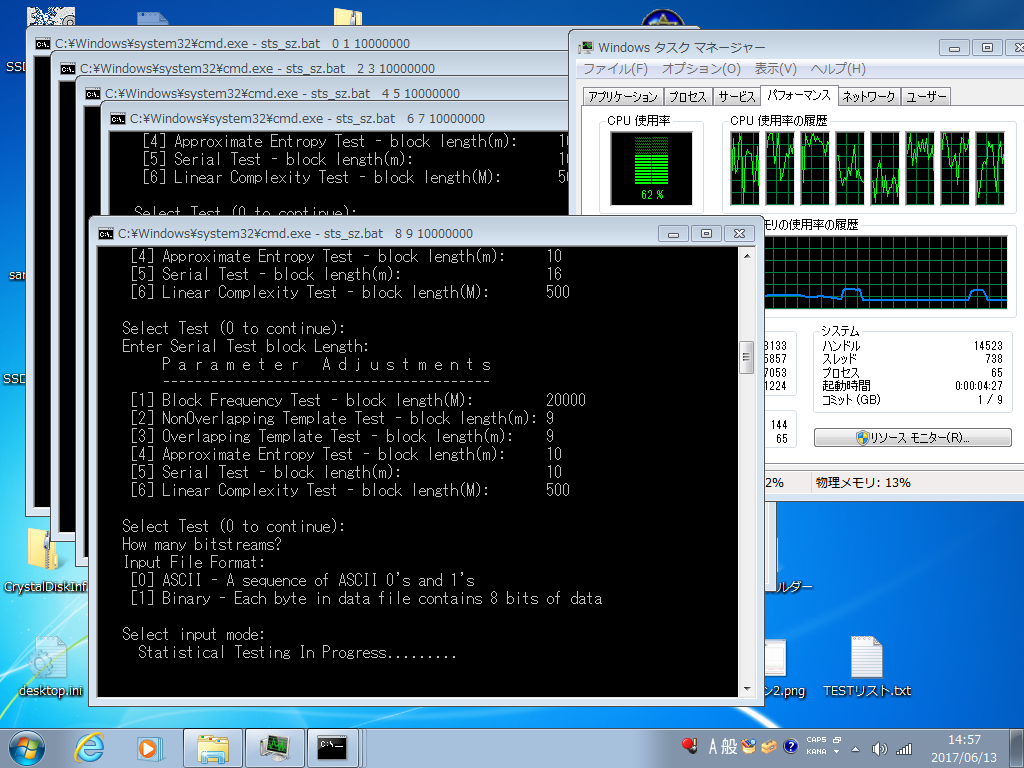Click the リソース モニター(R)... button
This screenshot has height=768, width=1024.
[912, 438]
